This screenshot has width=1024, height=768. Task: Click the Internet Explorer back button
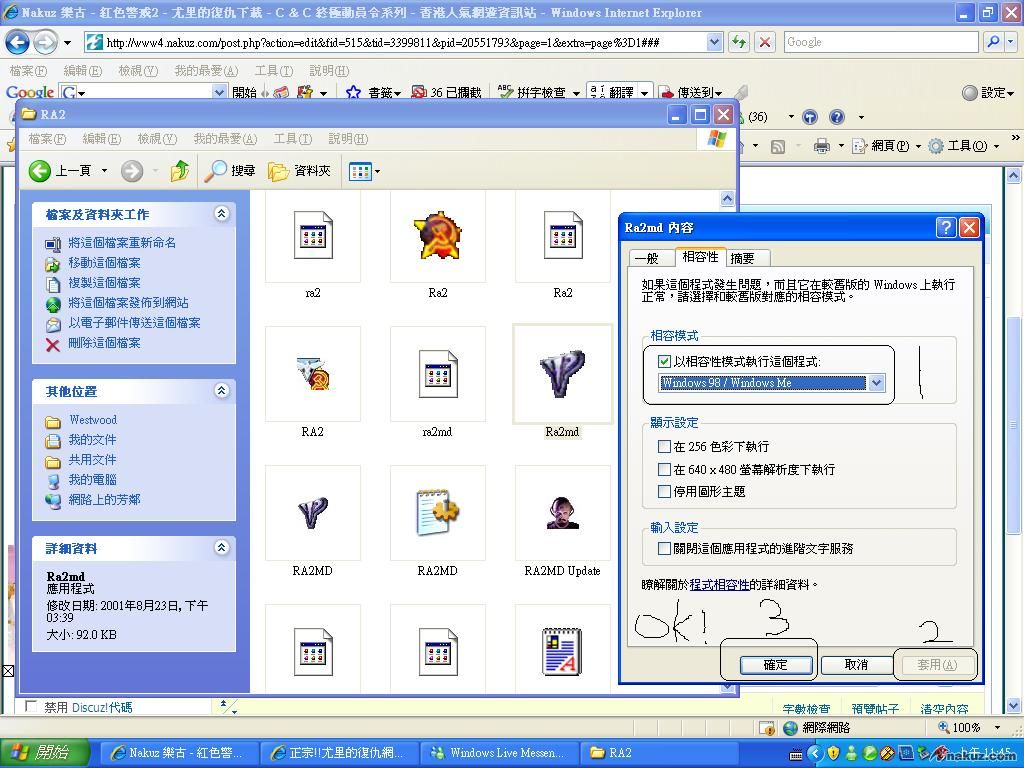[x=18, y=43]
